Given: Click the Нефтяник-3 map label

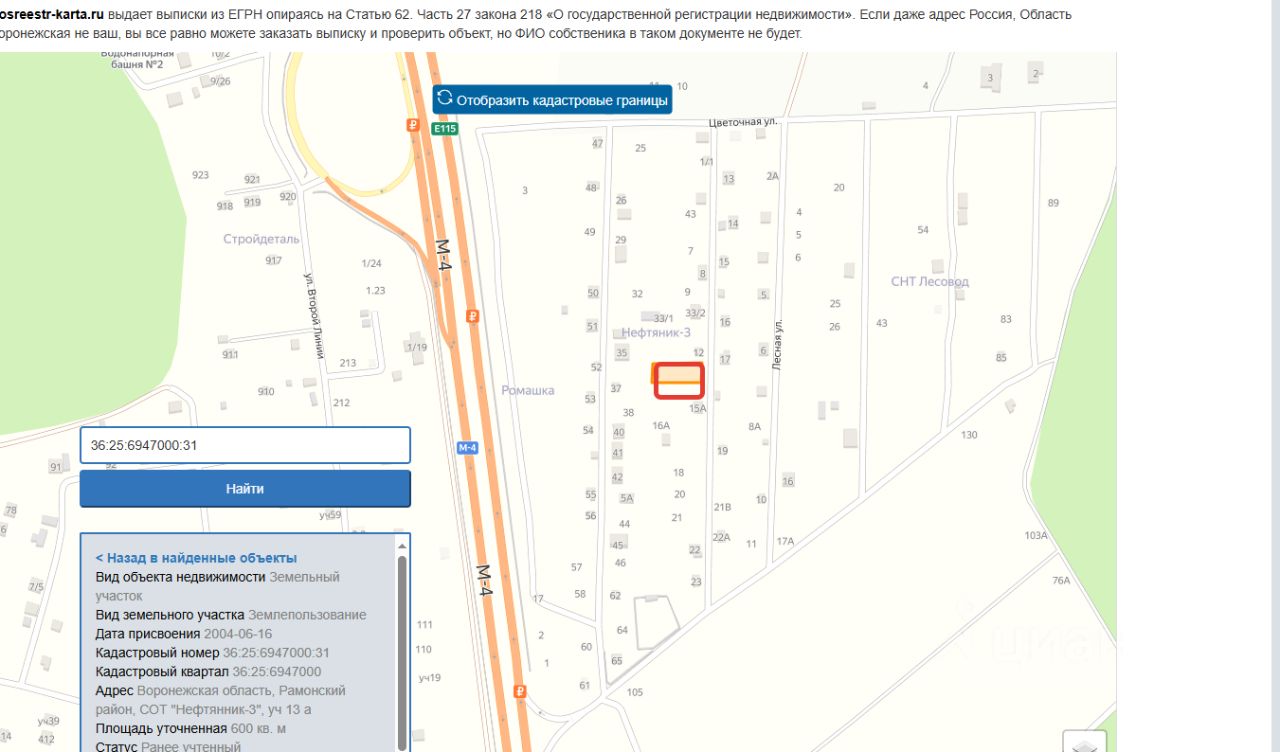Looking at the screenshot, I should 656,332.
